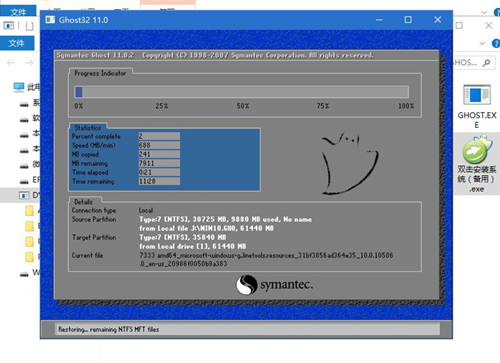The height and width of the screenshot is (363, 500).
Task: Maximize the Ghost32 11.0 window
Action: click(408, 20)
